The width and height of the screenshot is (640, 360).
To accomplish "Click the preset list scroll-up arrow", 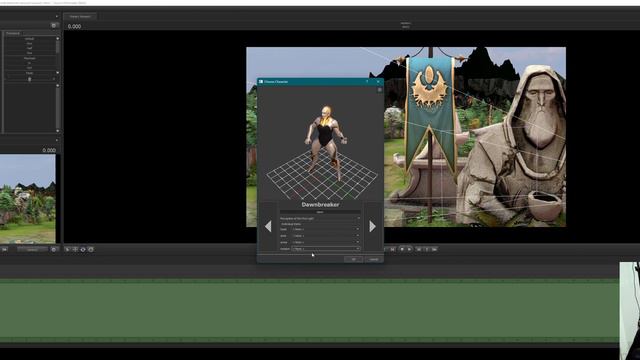I will 58,38.
